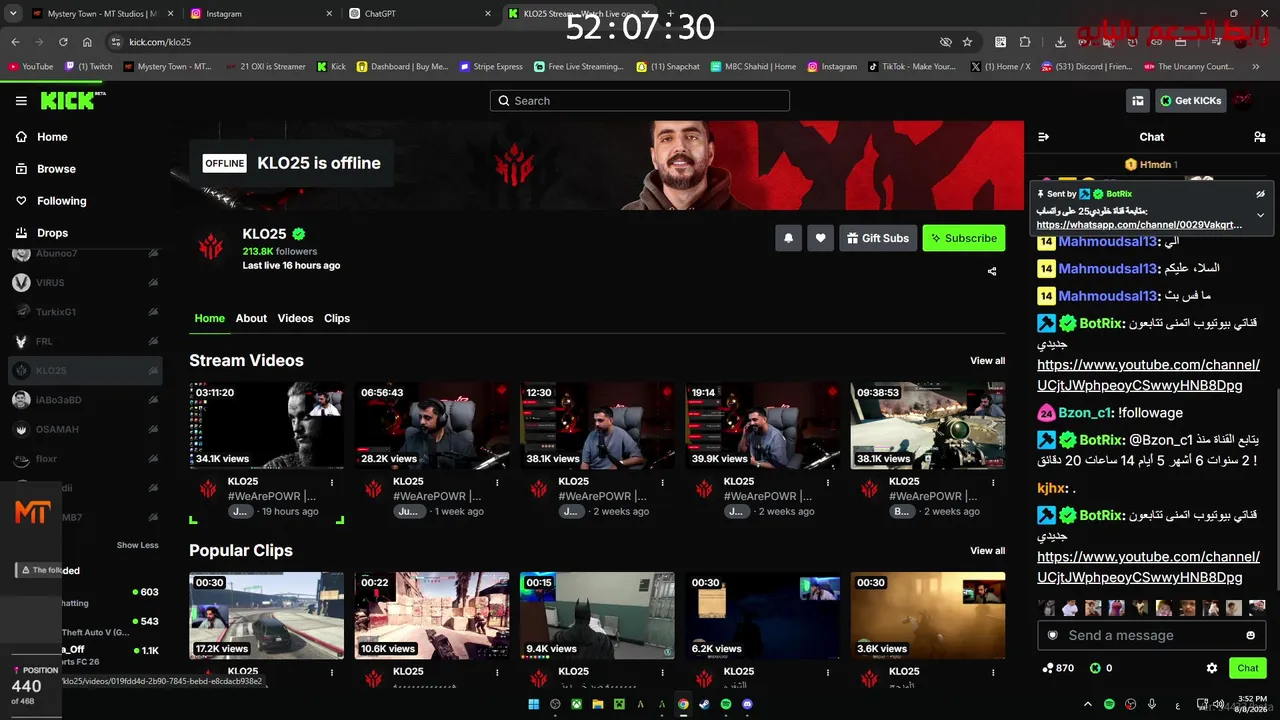Screen dimensions: 1280x720
Task: Click the green Chat send button
Action: pyautogui.click(x=1248, y=668)
